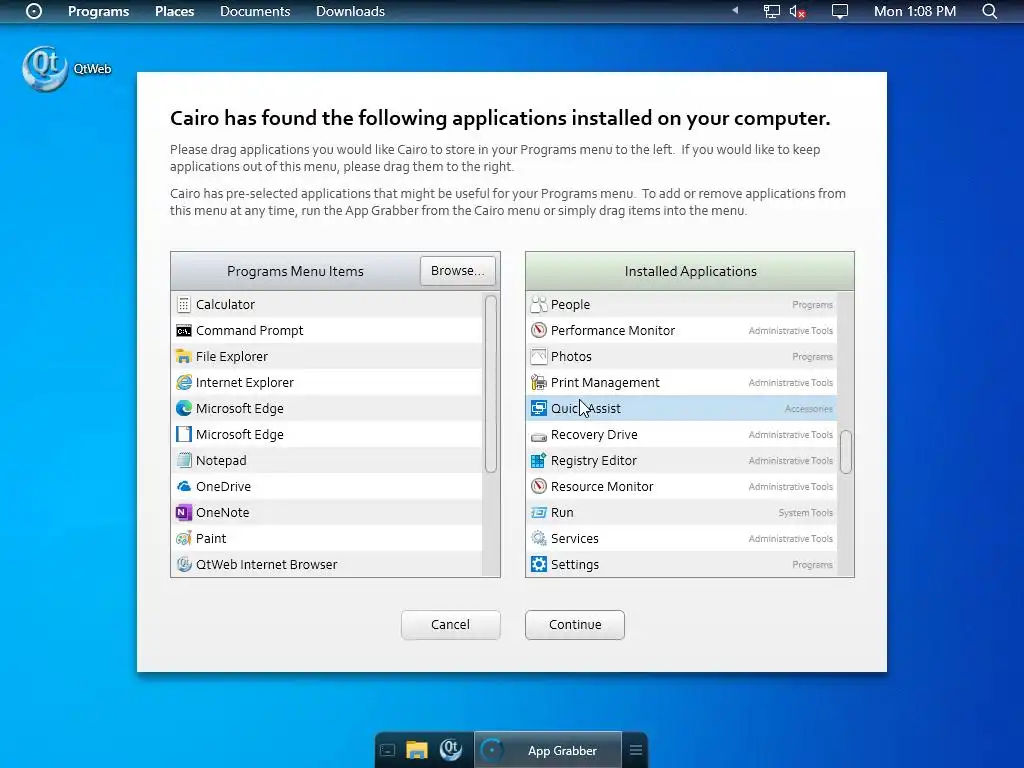Click the "Recovery Drive" text label
Screen dimensions: 1024x768
(x=594, y=434)
